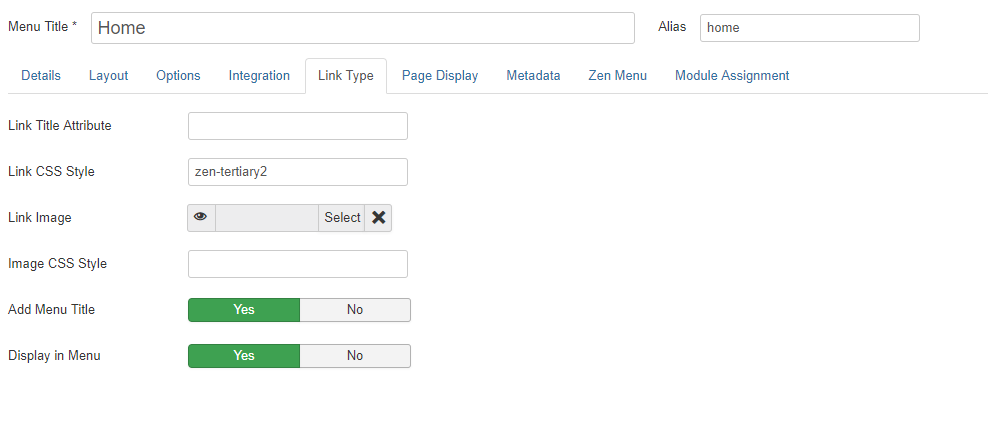
Task: Open the Metadata tab
Action: pos(533,76)
